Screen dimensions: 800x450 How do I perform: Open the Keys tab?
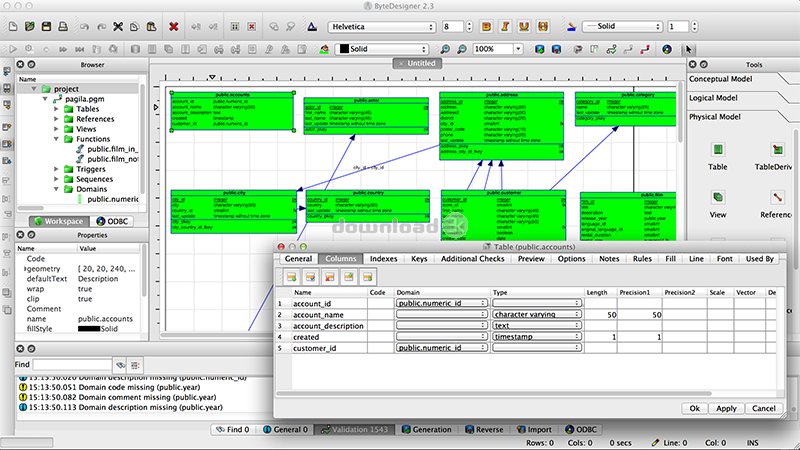pos(419,259)
